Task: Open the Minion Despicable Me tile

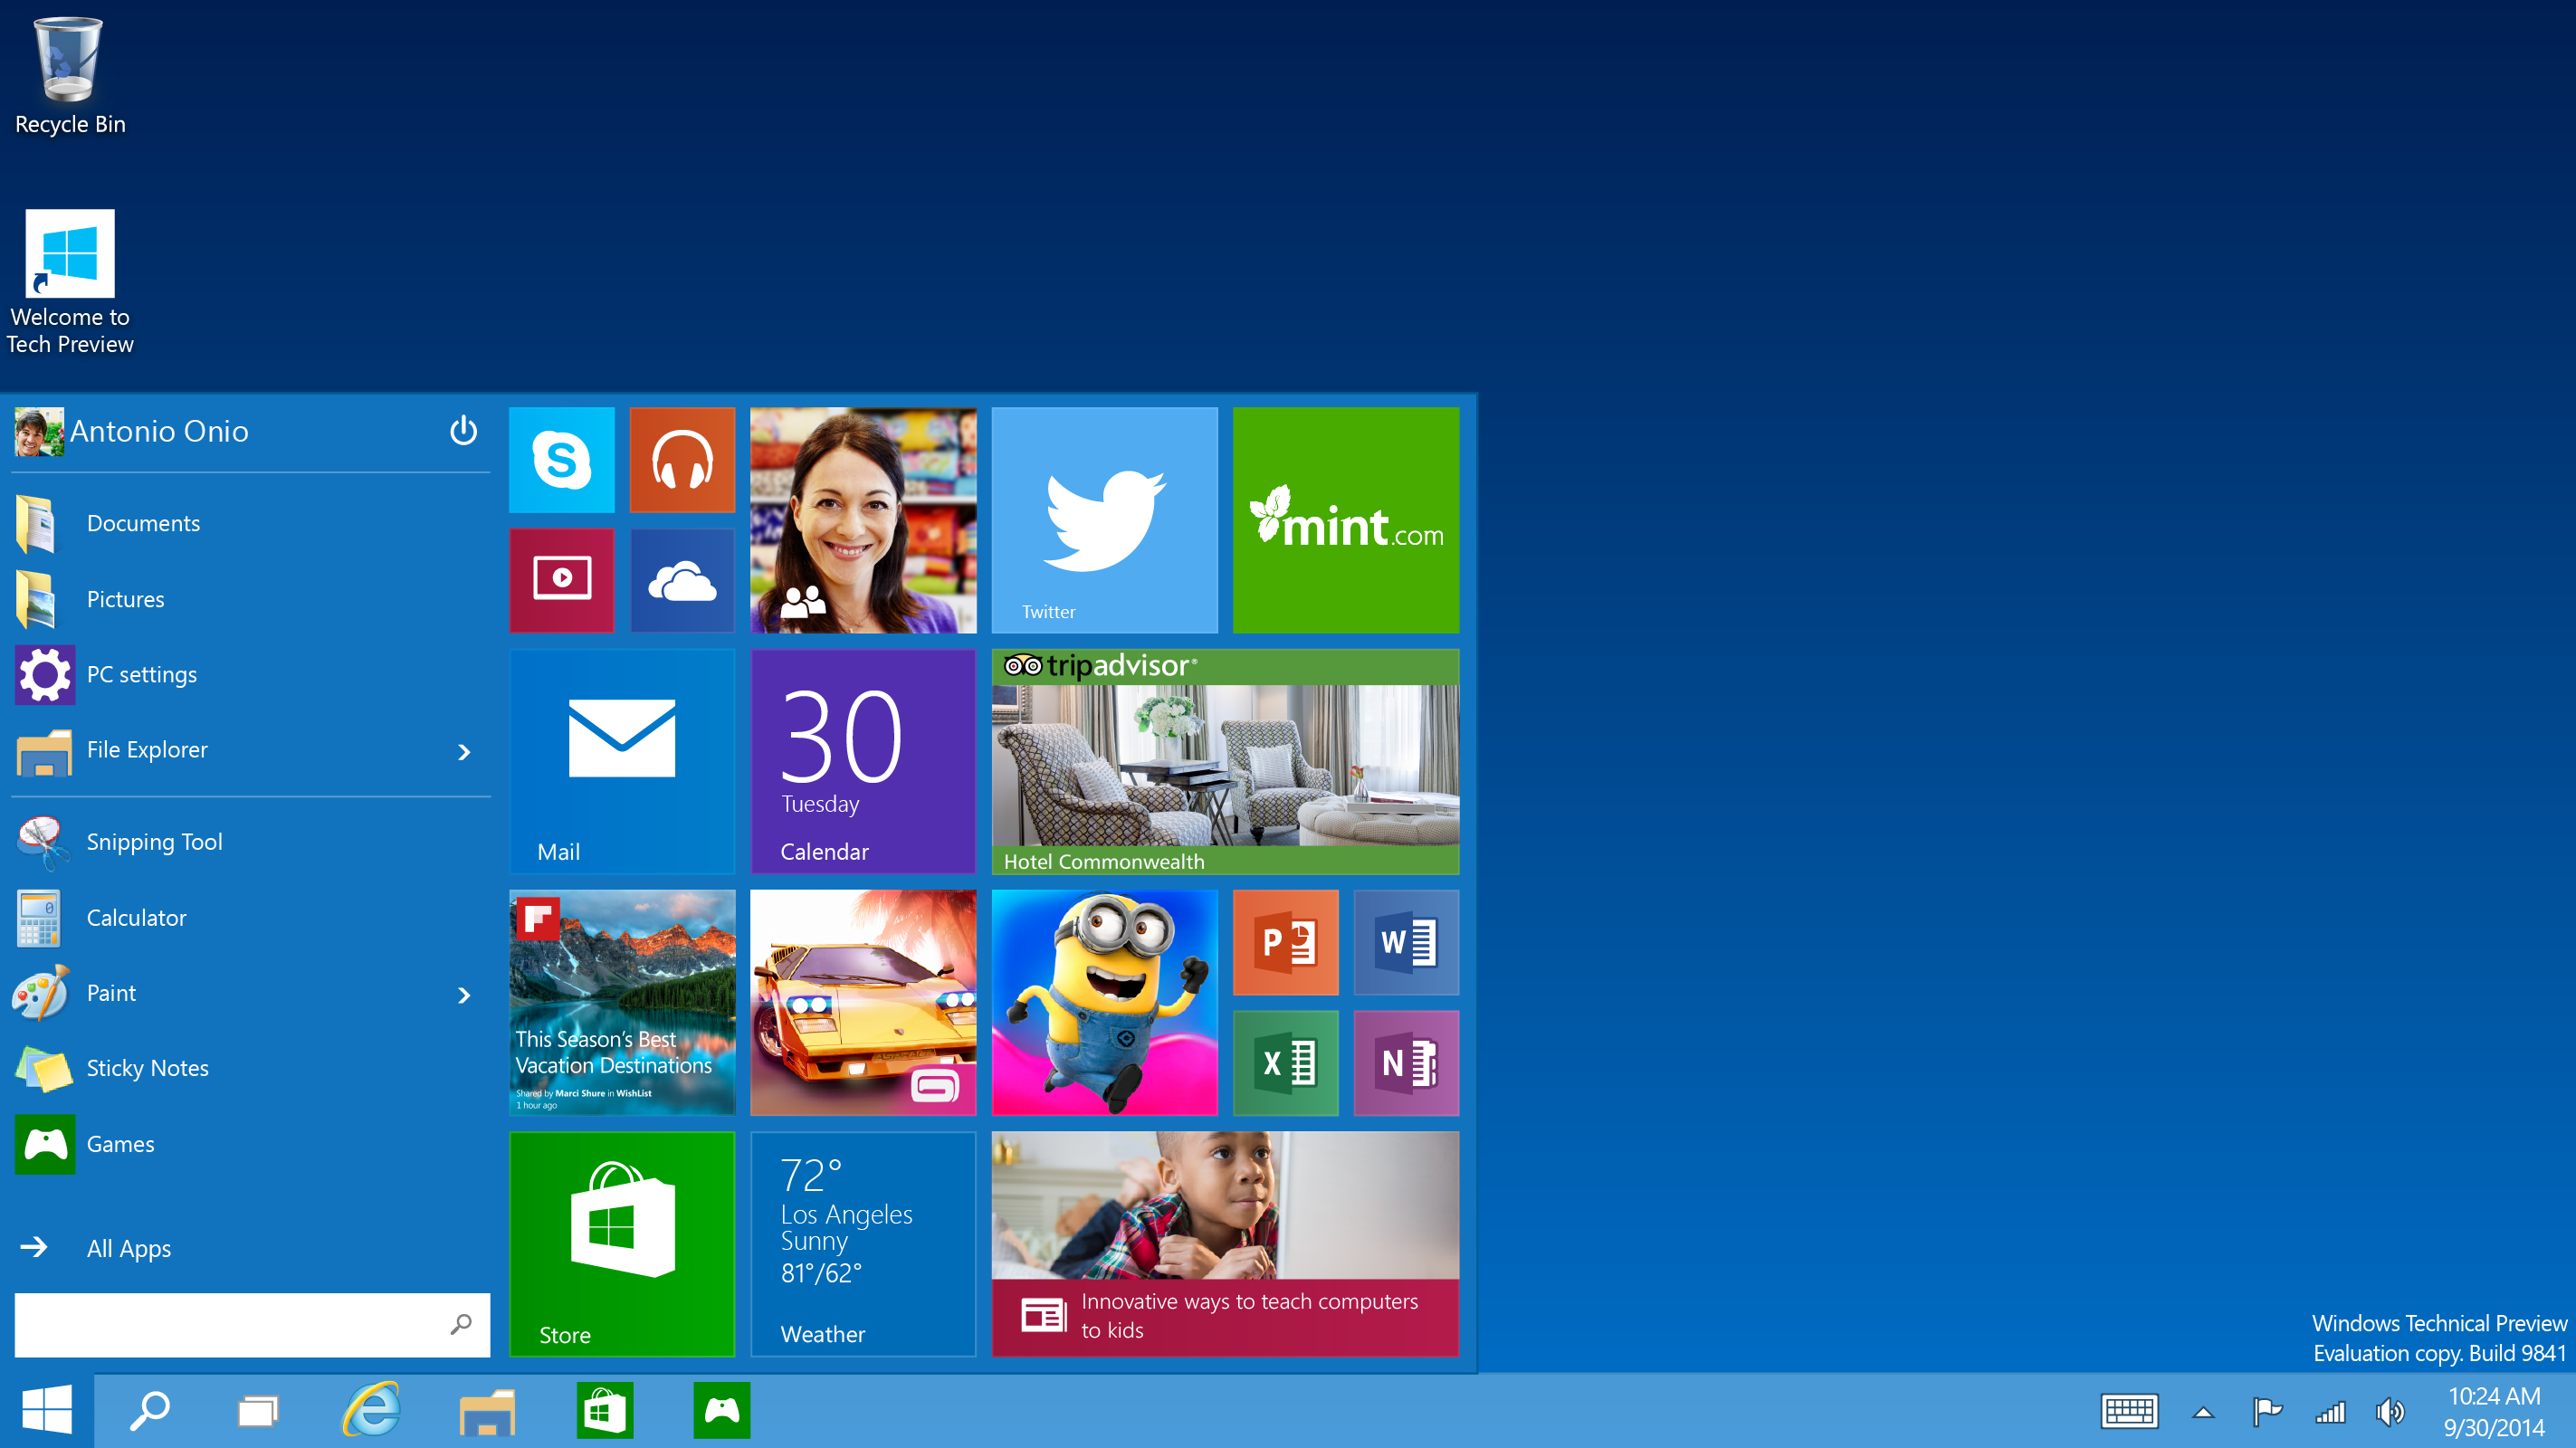Action: [x=1106, y=1005]
